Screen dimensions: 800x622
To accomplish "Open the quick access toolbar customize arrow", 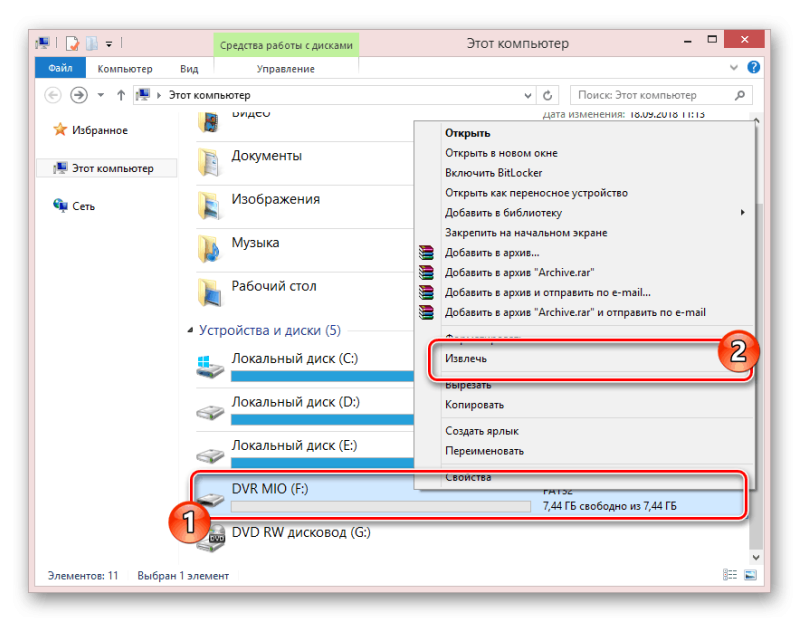I will coord(109,44).
